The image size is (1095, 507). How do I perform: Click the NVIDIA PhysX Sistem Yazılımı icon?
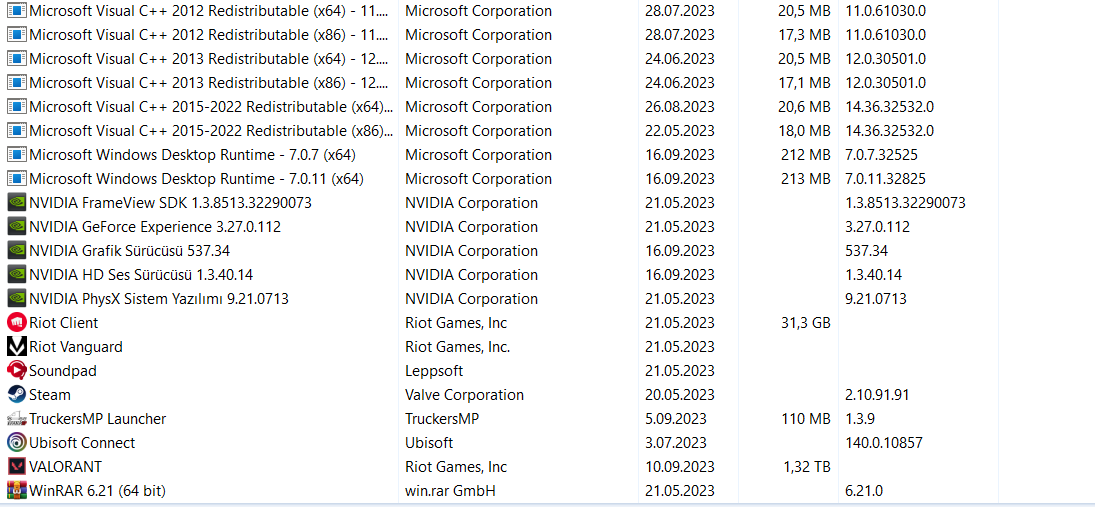pos(16,299)
